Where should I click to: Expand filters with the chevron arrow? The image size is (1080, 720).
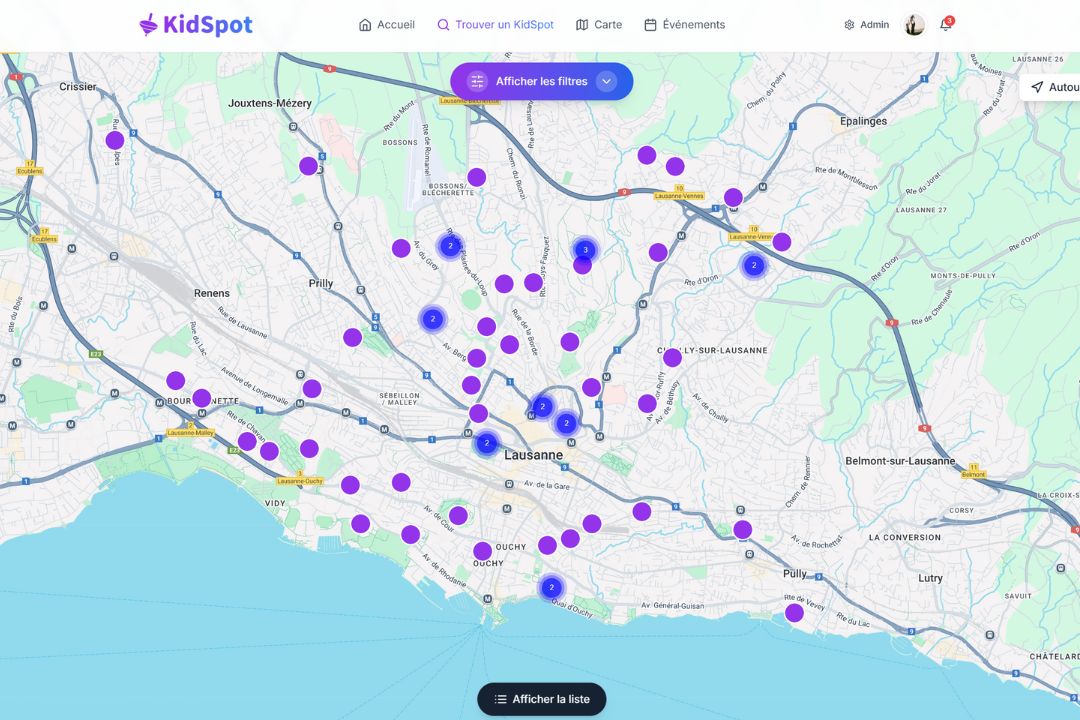(x=606, y=82)
